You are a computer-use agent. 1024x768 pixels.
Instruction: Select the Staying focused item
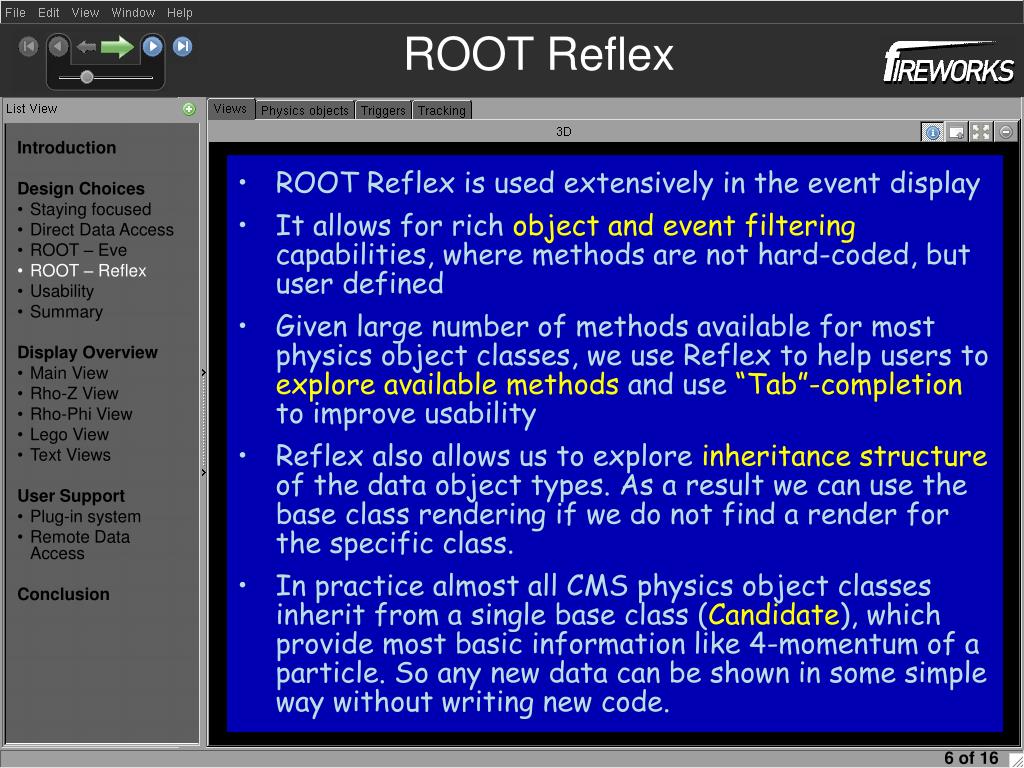90,210
